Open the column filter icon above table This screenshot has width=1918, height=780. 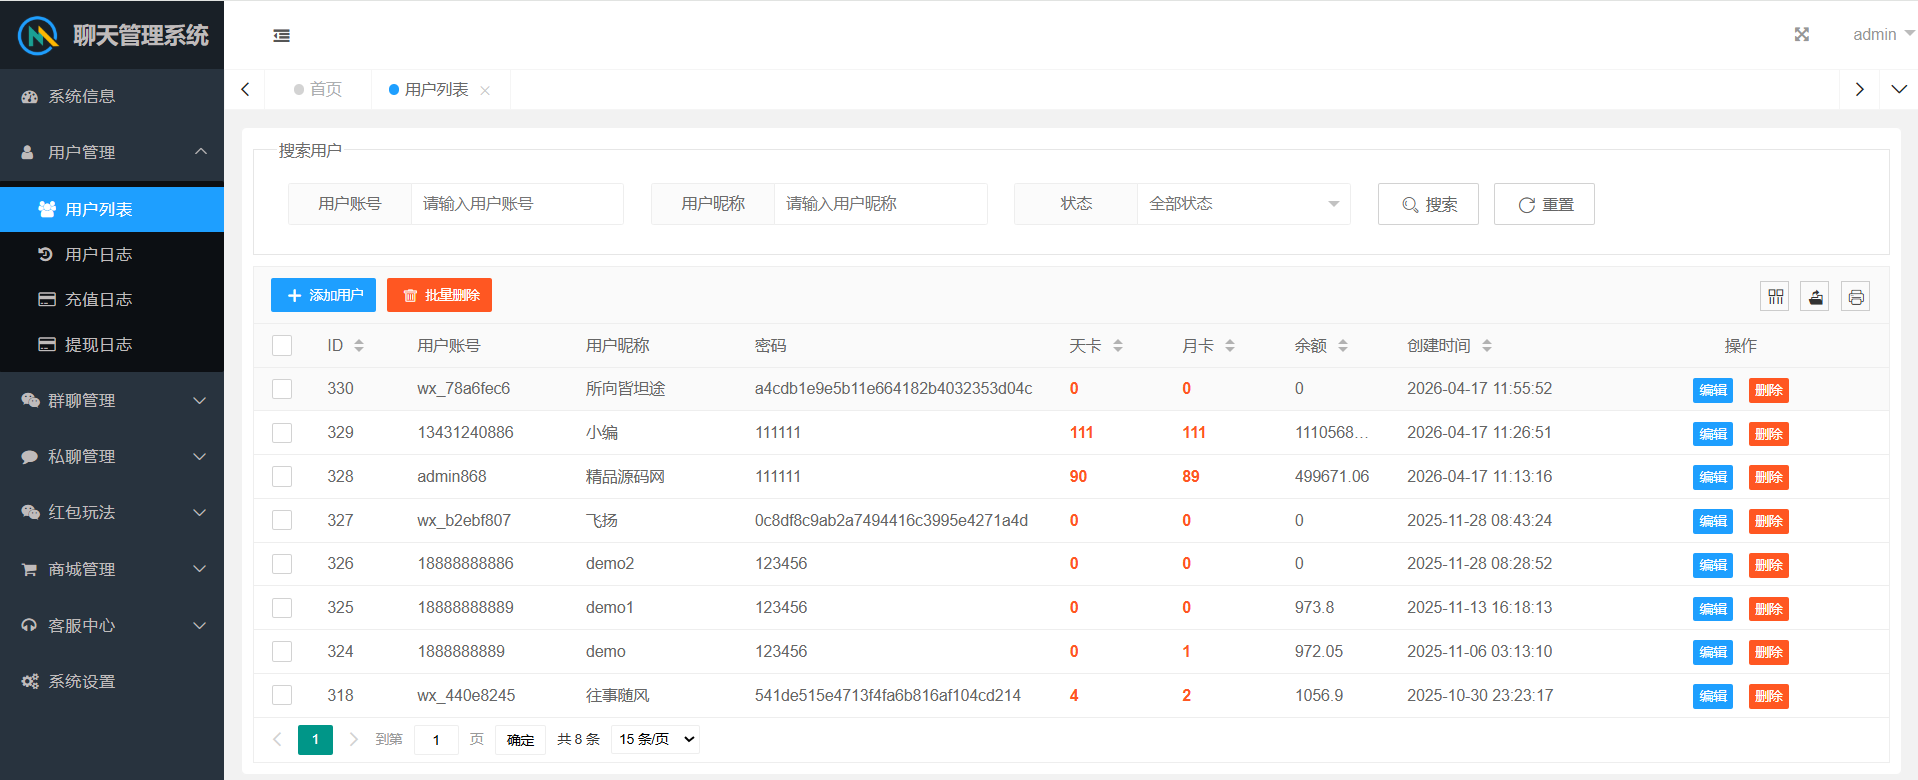(1775, 297)
